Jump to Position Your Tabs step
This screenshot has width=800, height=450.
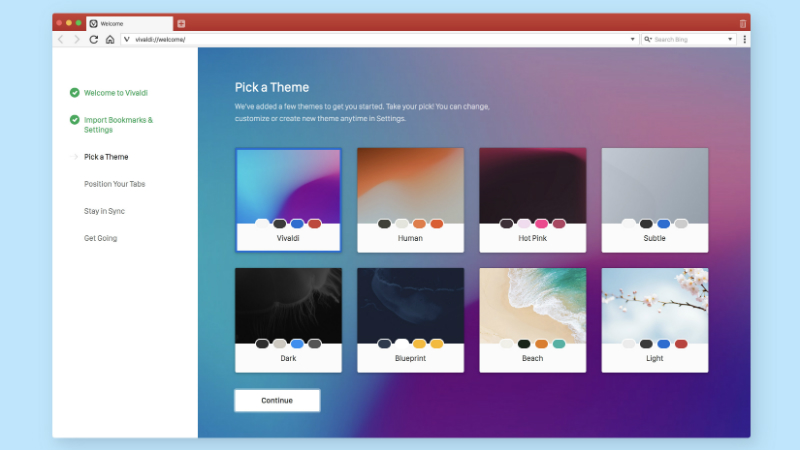point(114,184)
